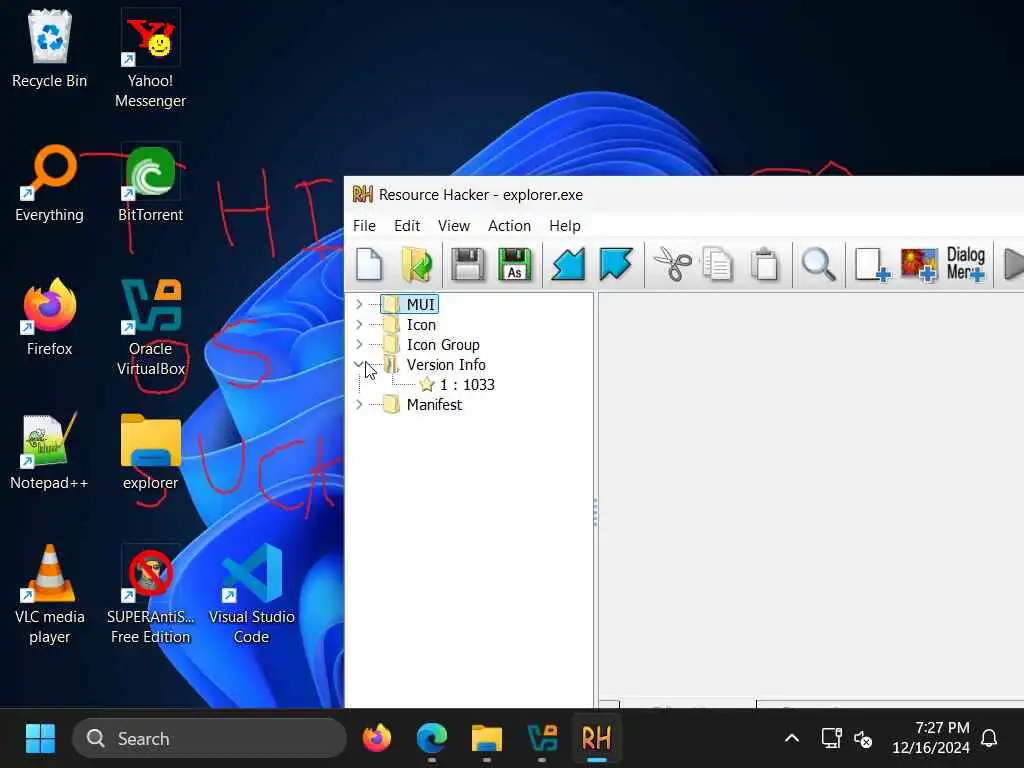Click the Add image resource icon
This screenshot has height=768, width=1024.
point(919,264)
